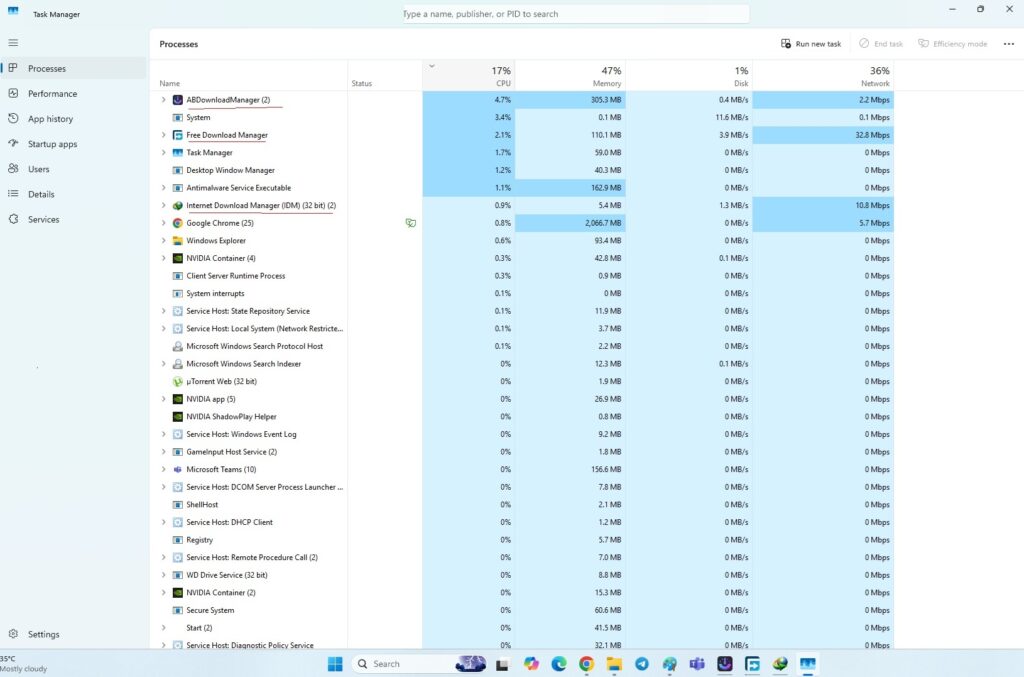Expand the NVIDIA Container (4) group
Image resolution: width=1024 pixels, height=677 pixels.
[163, 259]
